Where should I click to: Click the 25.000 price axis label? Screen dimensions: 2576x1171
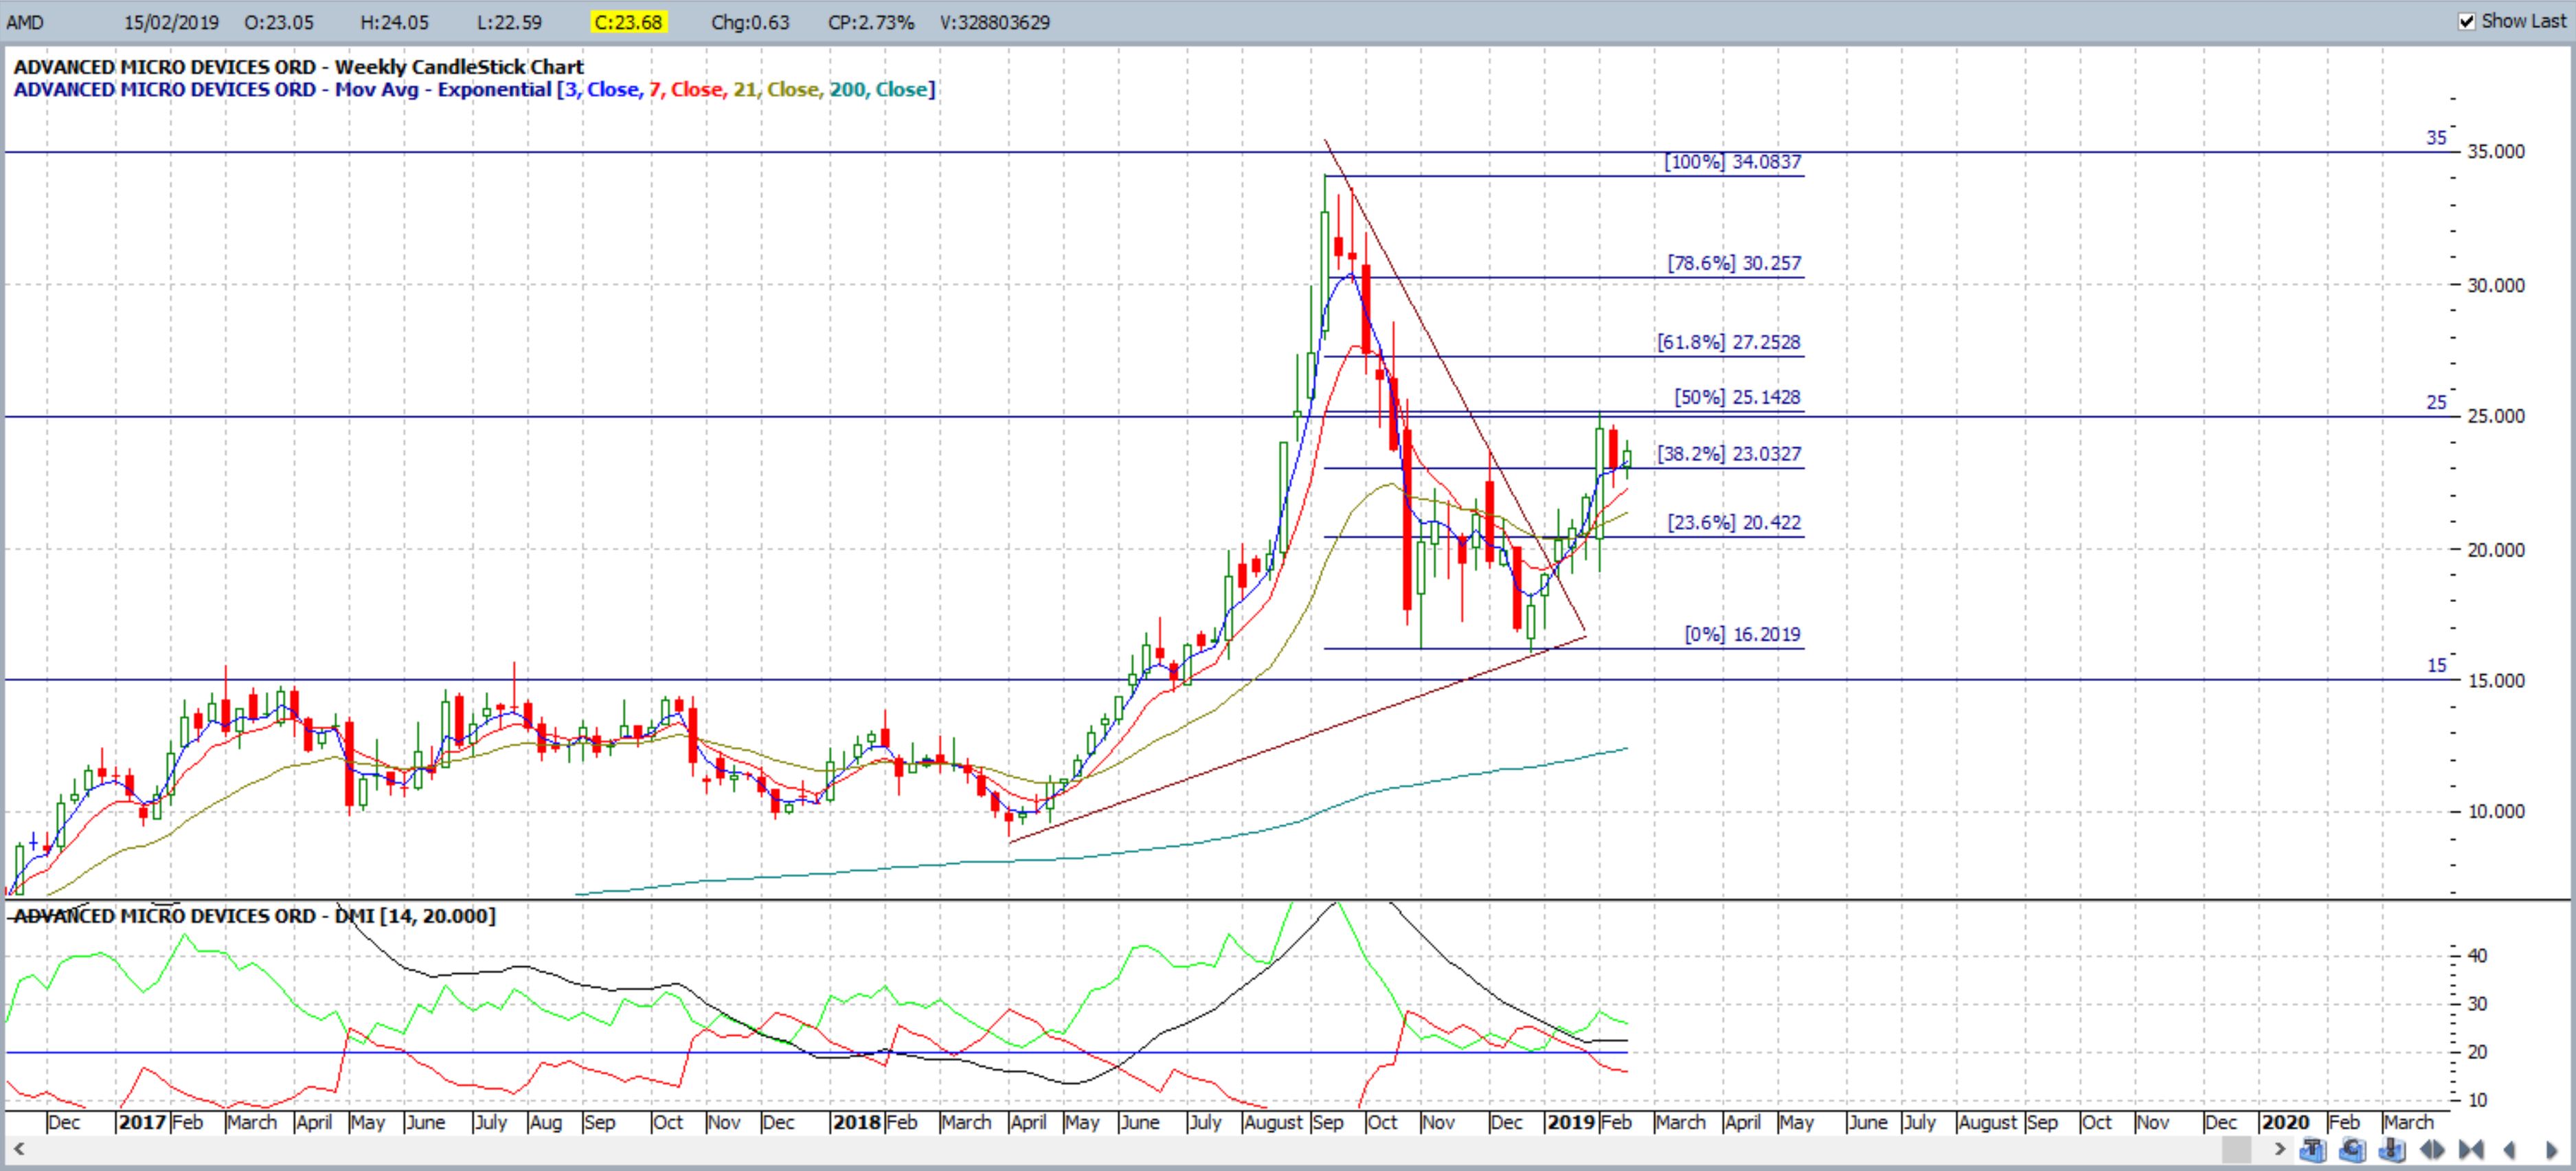2496,417
